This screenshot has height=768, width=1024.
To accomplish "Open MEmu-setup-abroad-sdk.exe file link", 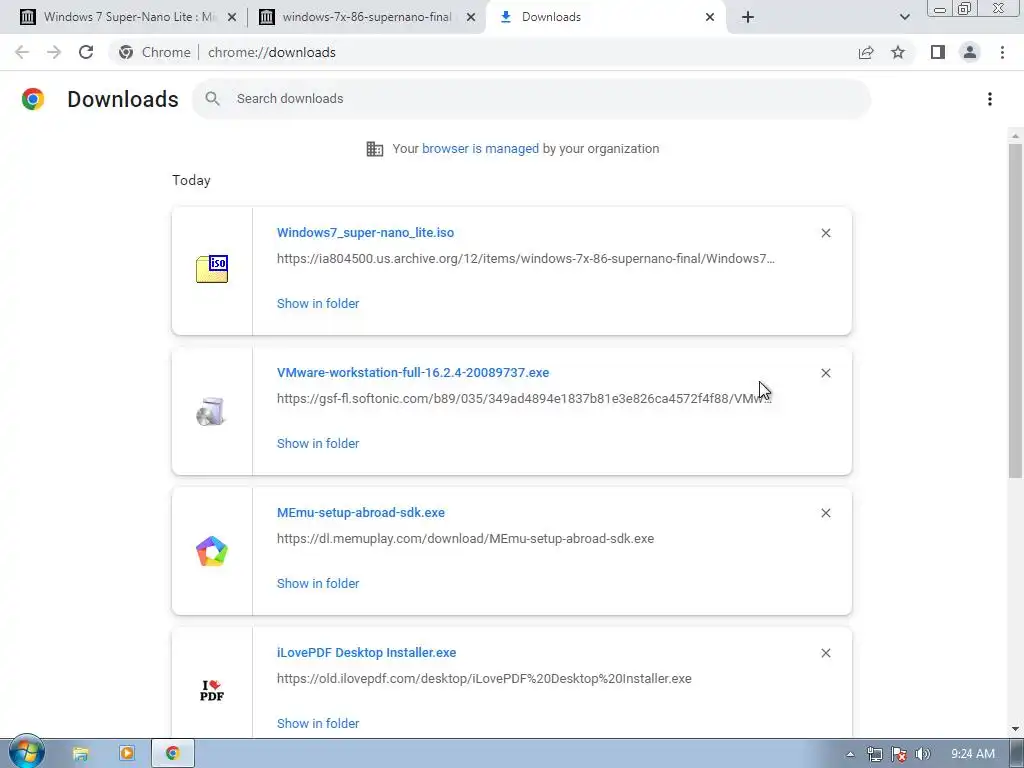I will (x=360, y=513).
